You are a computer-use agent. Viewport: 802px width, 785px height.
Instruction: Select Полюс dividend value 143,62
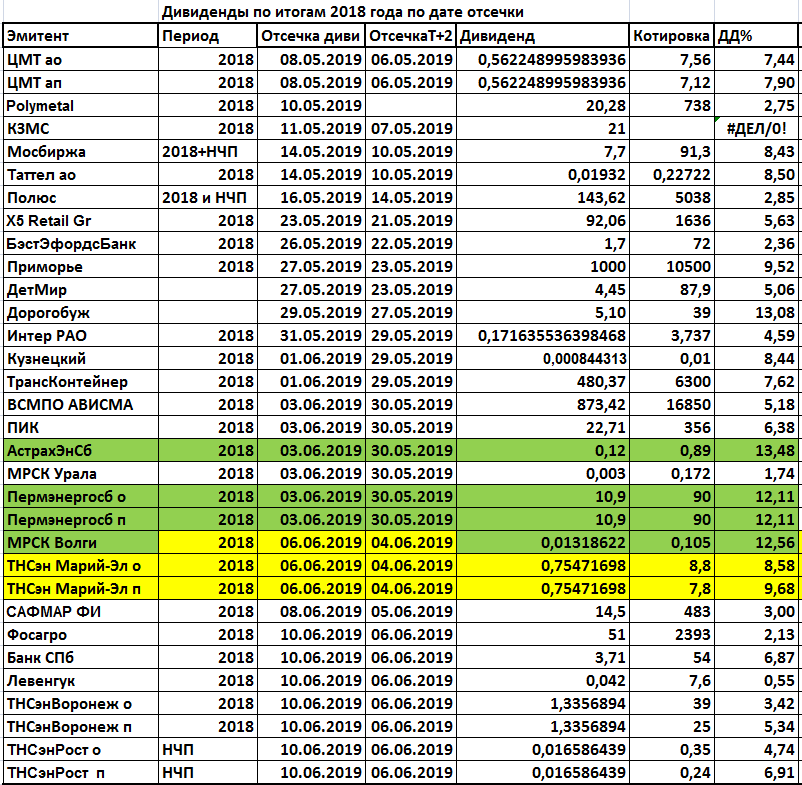pyautogui.click(x=542, y=197)
